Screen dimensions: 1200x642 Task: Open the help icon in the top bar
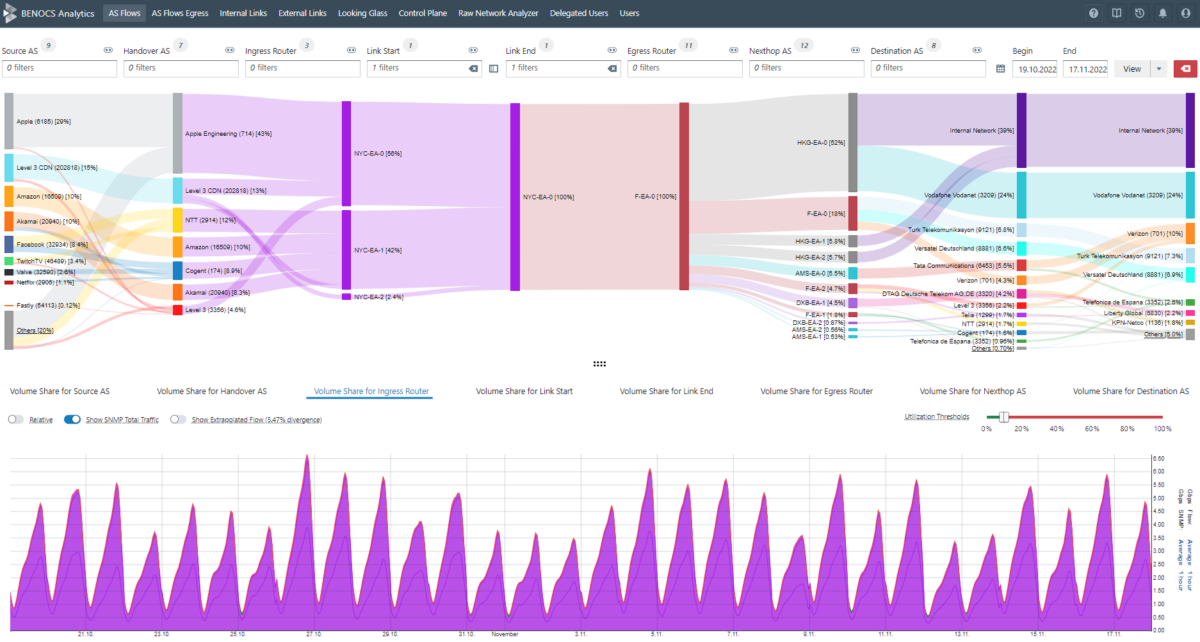point(1093,12)
